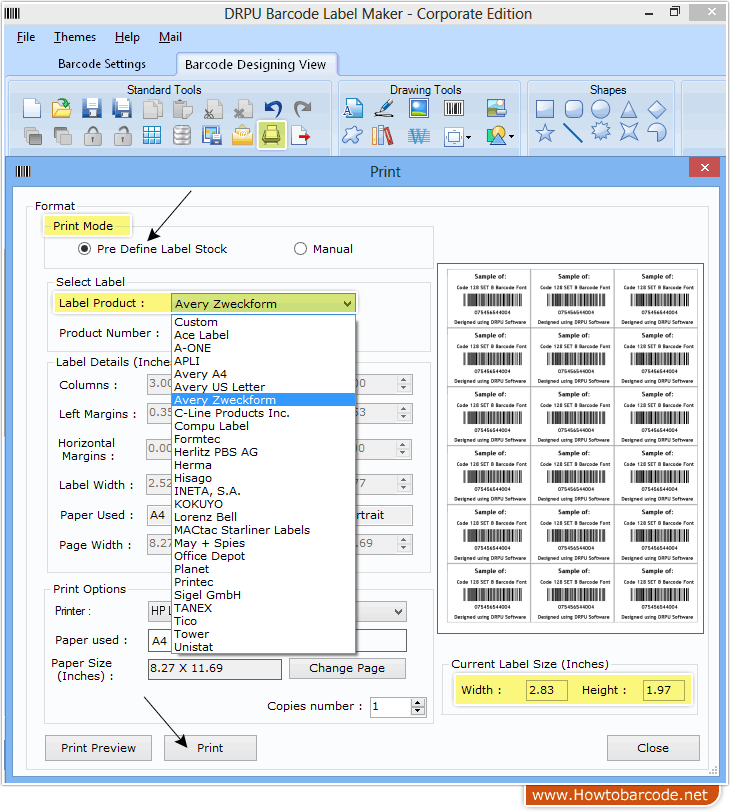Click the Save floppy disk icon
Image resolution: width=730 pixels, height=812 pixels.
pos(92,109)
